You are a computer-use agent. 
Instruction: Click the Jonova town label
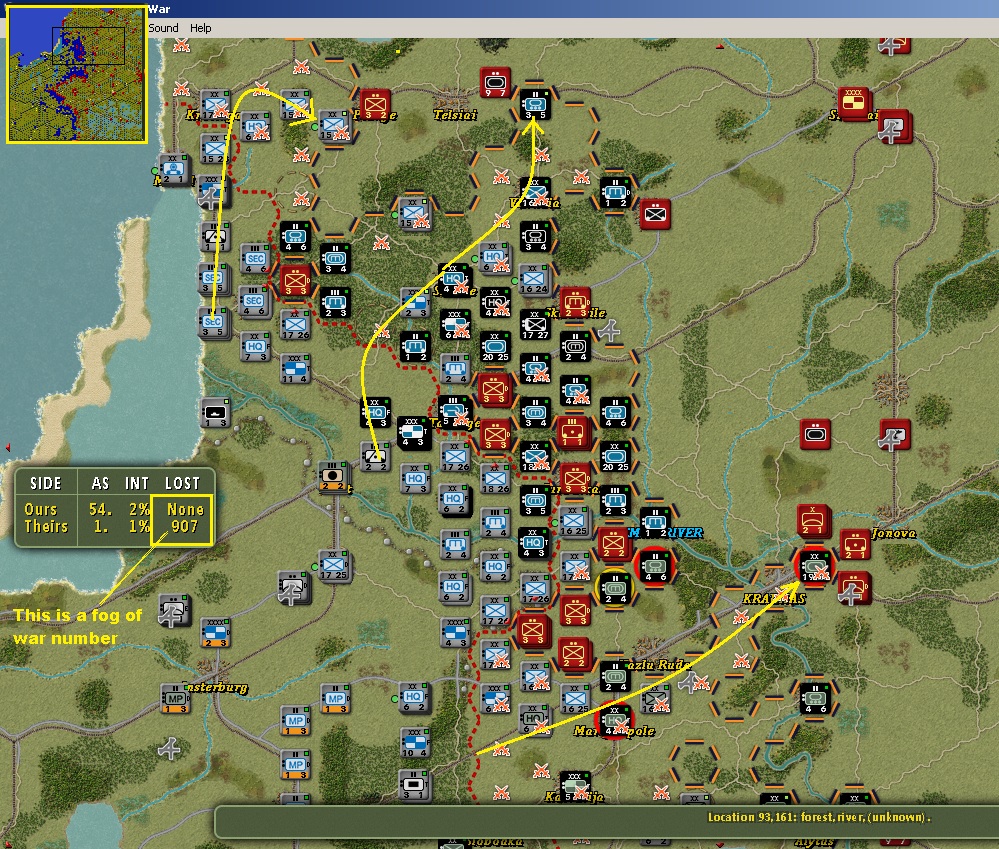coord(893,534)
